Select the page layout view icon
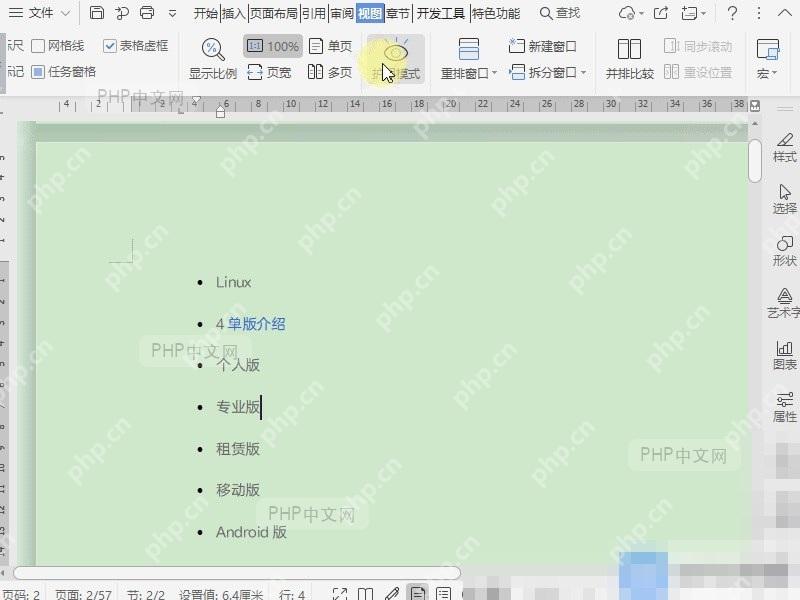The image size is (800, 600). click(x=418, y=593)
